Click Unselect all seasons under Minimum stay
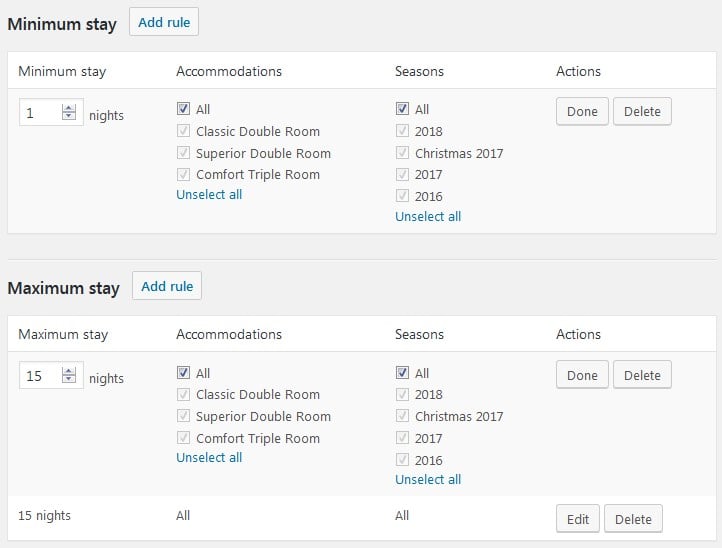This screenshot has width=722, height=548. [428, 216]
